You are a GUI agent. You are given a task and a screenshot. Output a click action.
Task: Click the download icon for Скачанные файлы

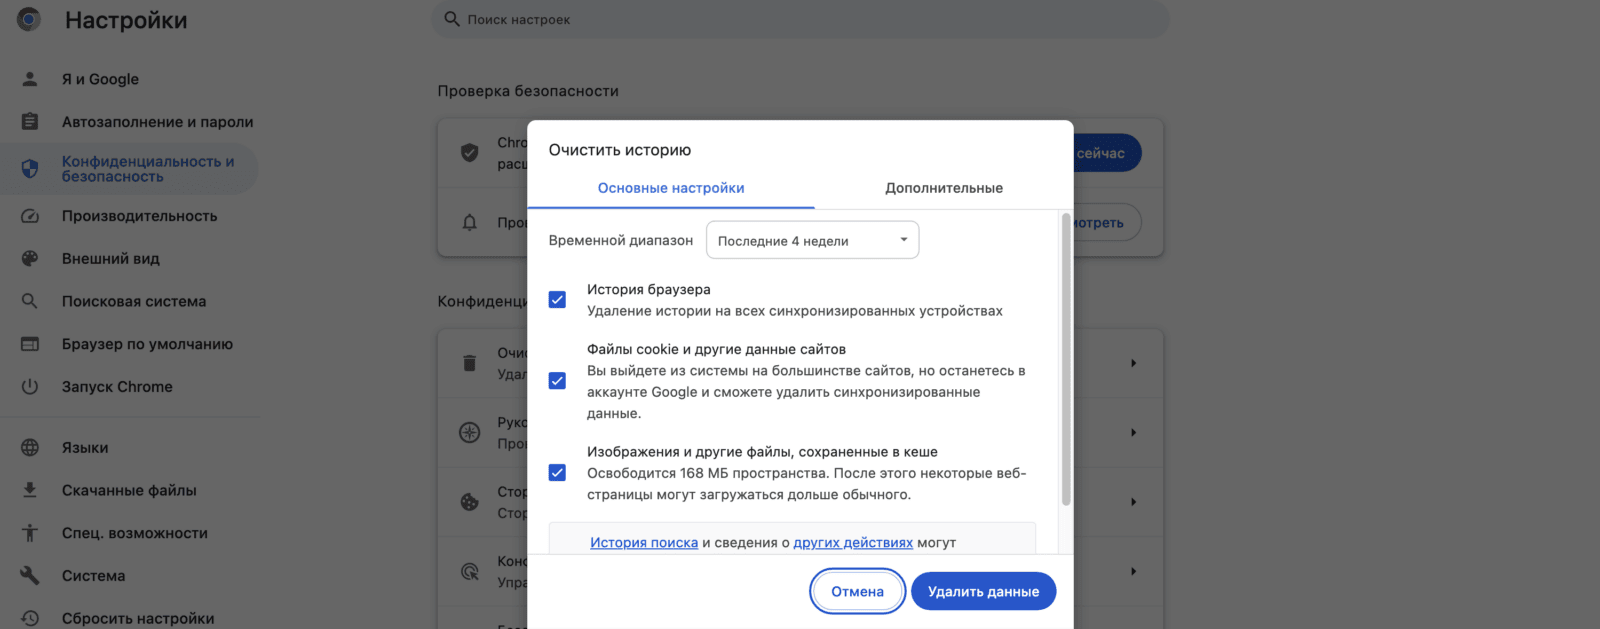click(x=30, y=490)
